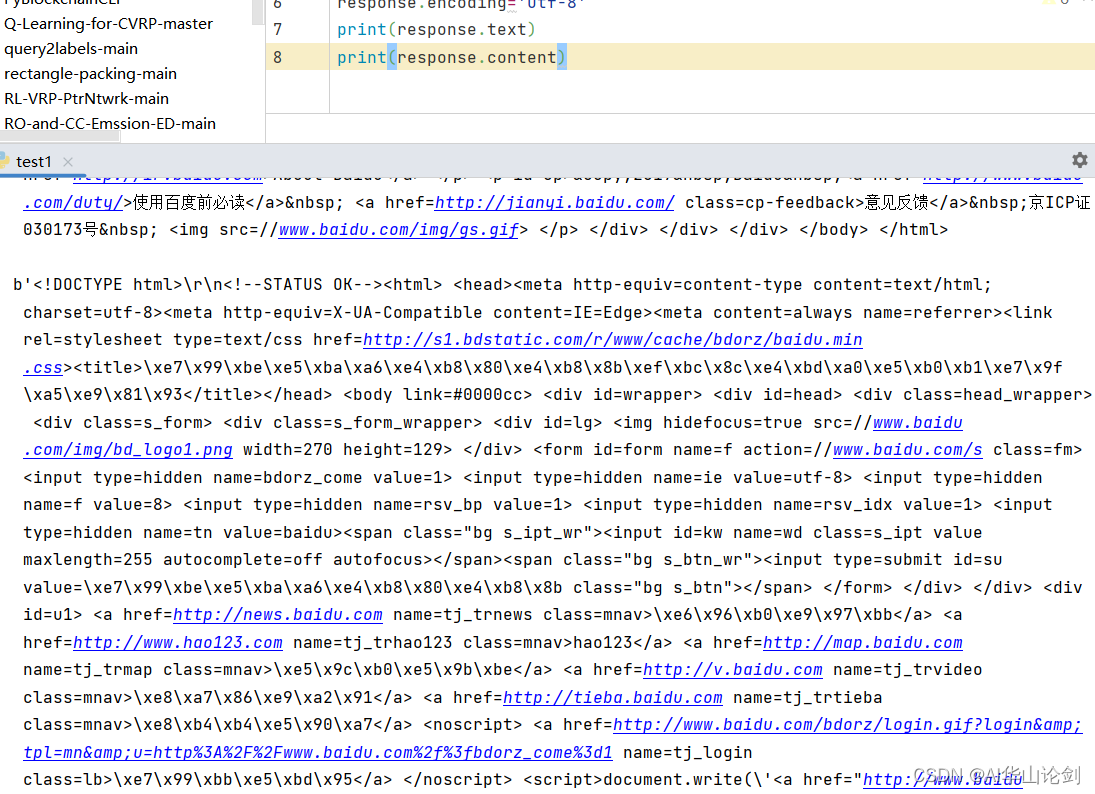Viewport: 1095px width, 794px height.
Task: Open the jianyi.baidu.com link
Action: coord(554,203)
